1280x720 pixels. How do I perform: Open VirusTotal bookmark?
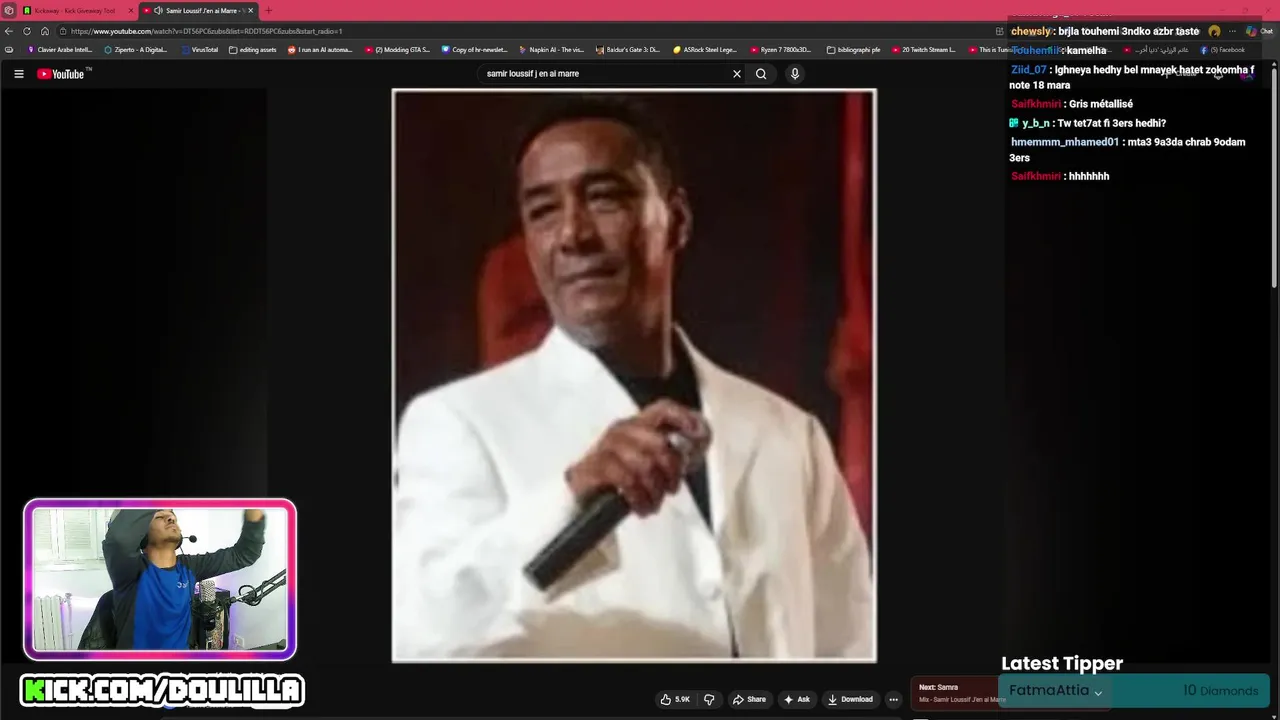199,49
